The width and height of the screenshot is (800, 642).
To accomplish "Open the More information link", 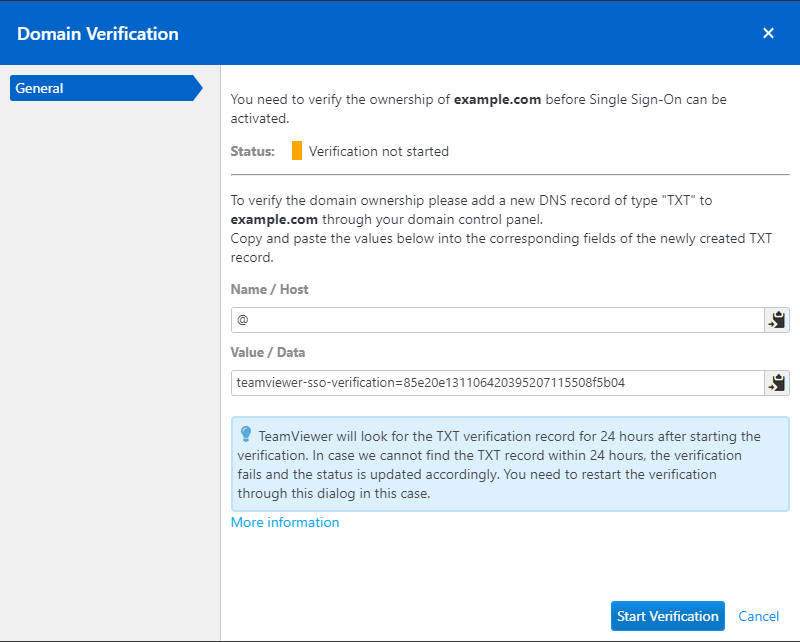I will pyautogui.click(x=285, y=522).
